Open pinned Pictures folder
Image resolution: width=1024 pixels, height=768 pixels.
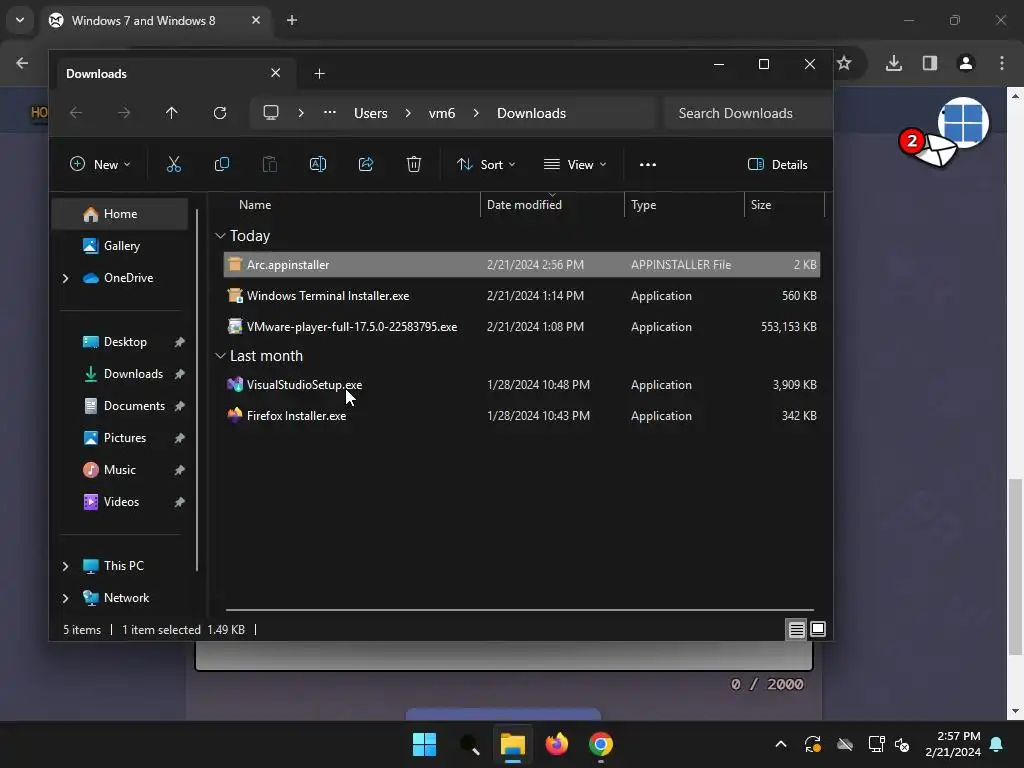click(x=120, y=438)
